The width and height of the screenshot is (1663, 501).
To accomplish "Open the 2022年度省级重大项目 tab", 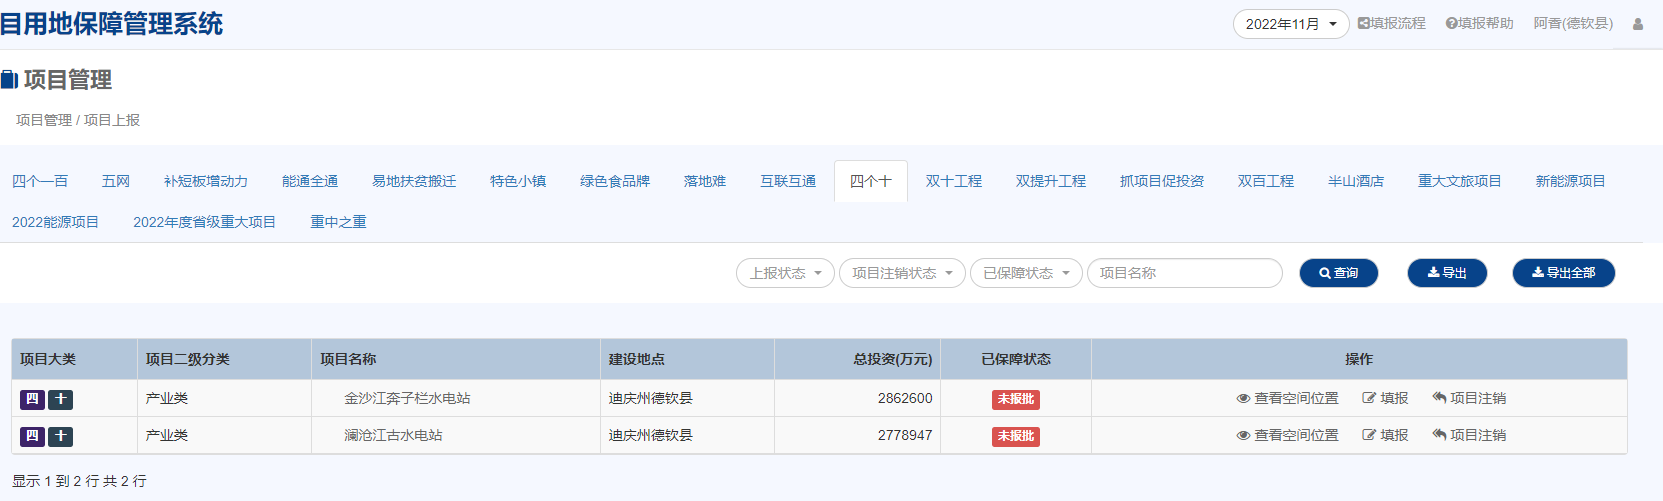I will pos(204,222).
